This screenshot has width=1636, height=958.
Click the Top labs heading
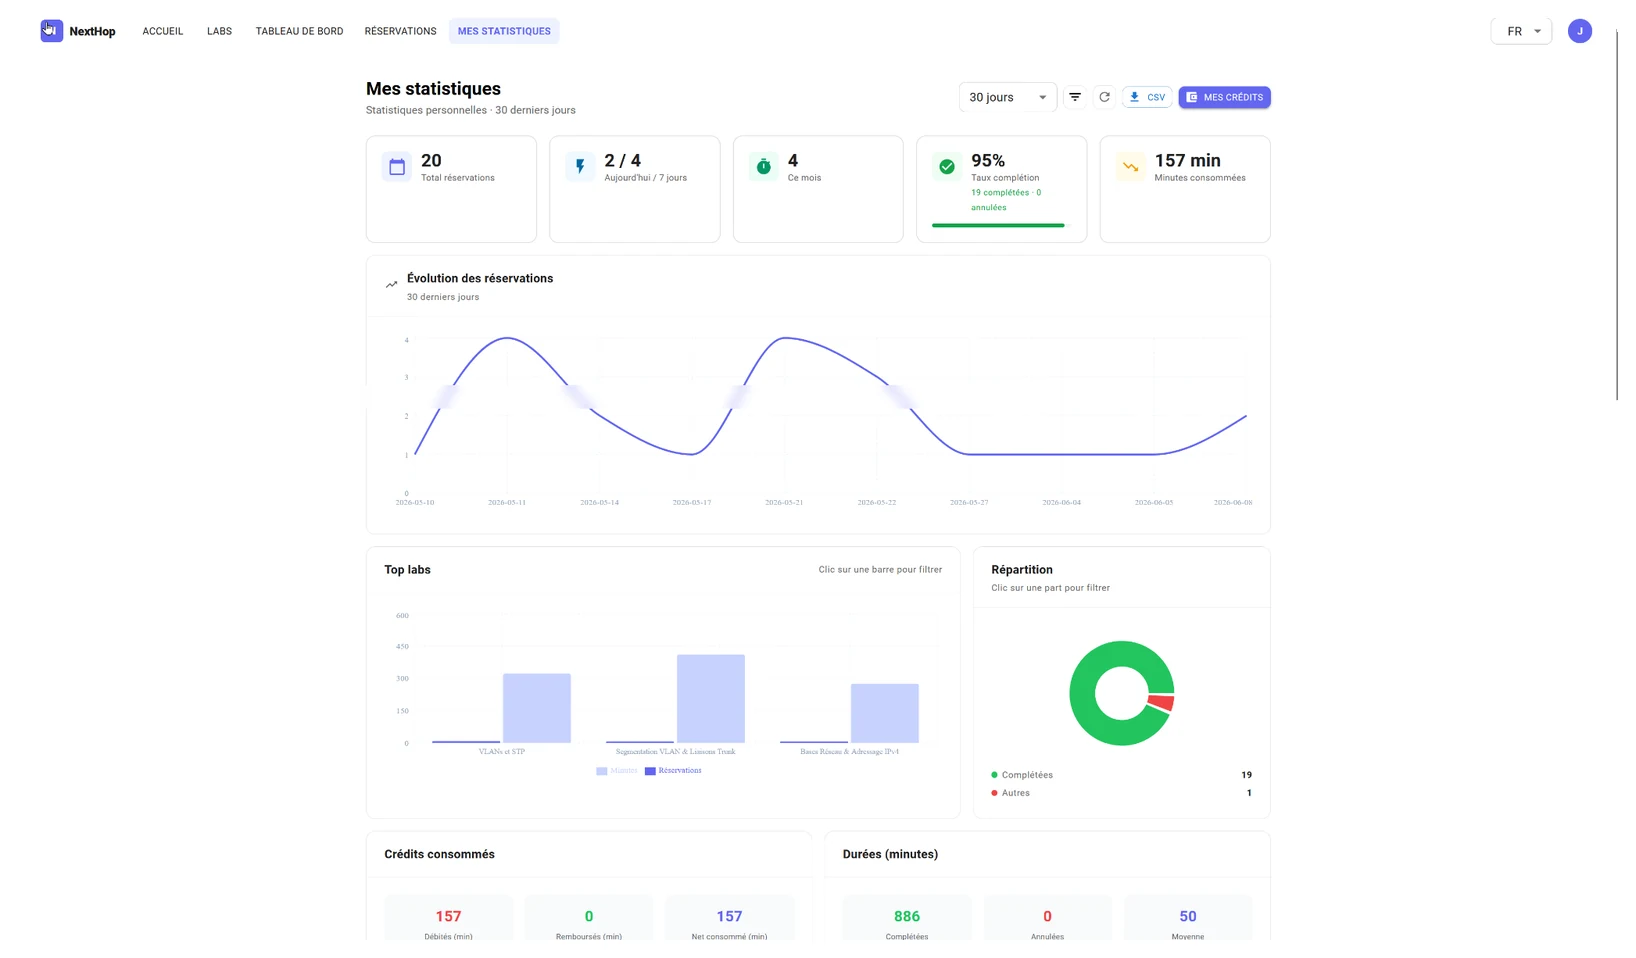coord(407,570)
